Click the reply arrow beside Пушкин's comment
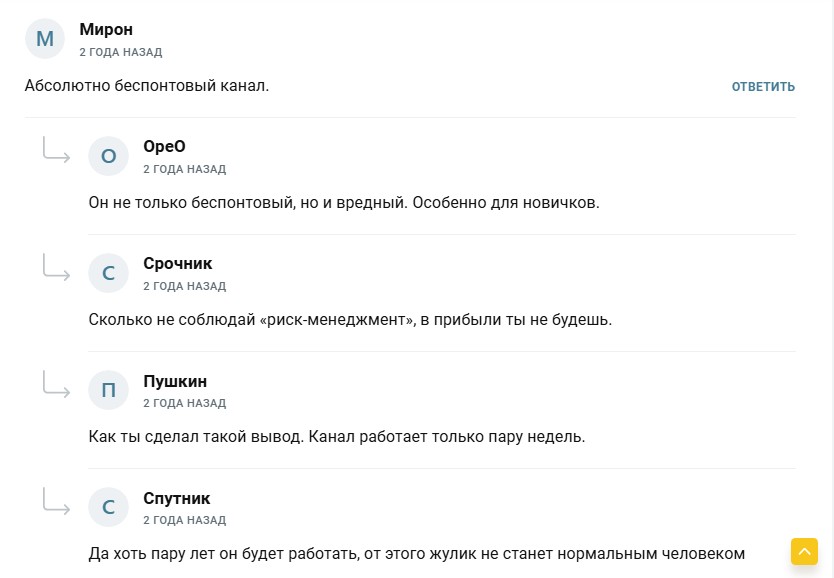This screenshot has width=834, height=578. pyautogui.click(x=56, y=383)
